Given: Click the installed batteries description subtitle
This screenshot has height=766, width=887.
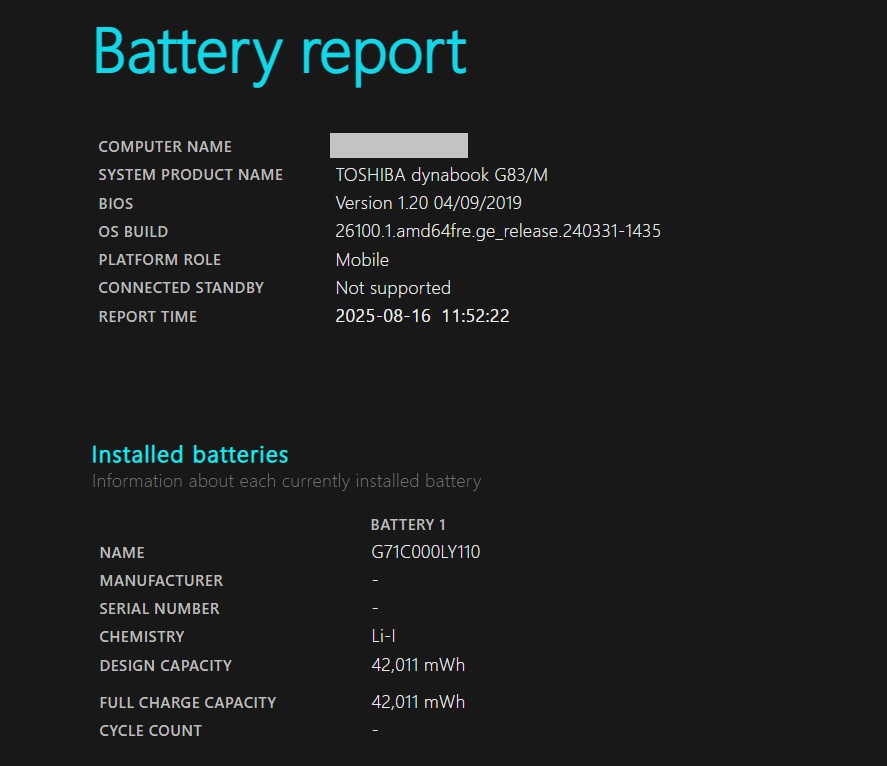Looking at the screenshot, I should [286, 481].
